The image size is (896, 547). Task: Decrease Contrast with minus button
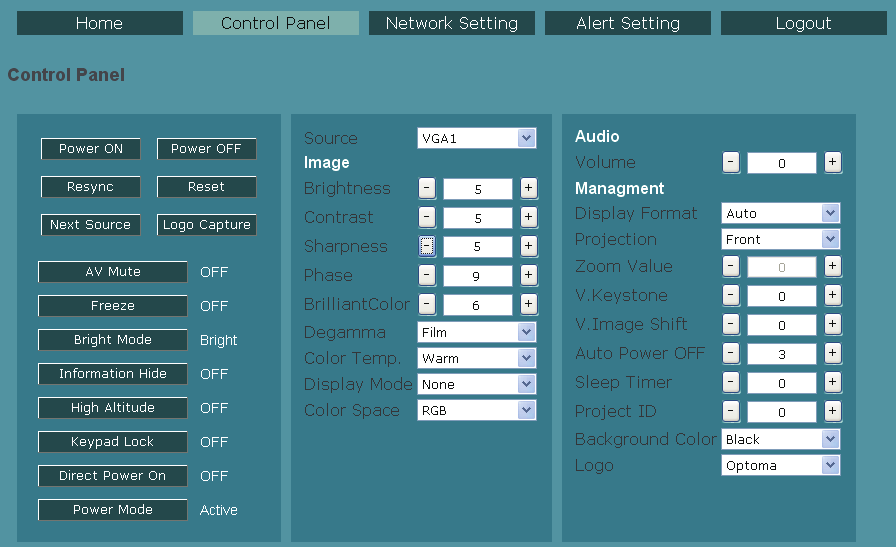pyautogui.click(x=427, y=217)
